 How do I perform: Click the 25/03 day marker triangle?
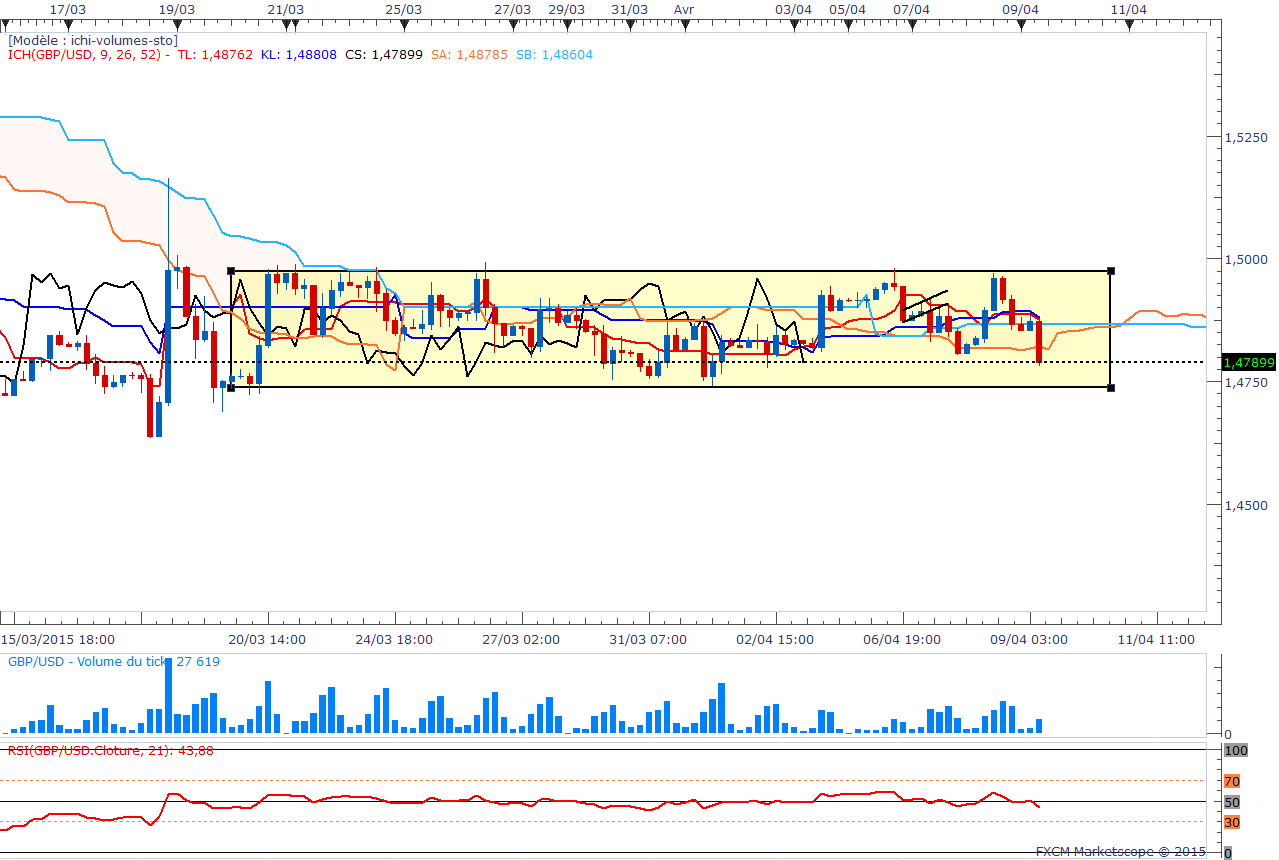point(403,23)
